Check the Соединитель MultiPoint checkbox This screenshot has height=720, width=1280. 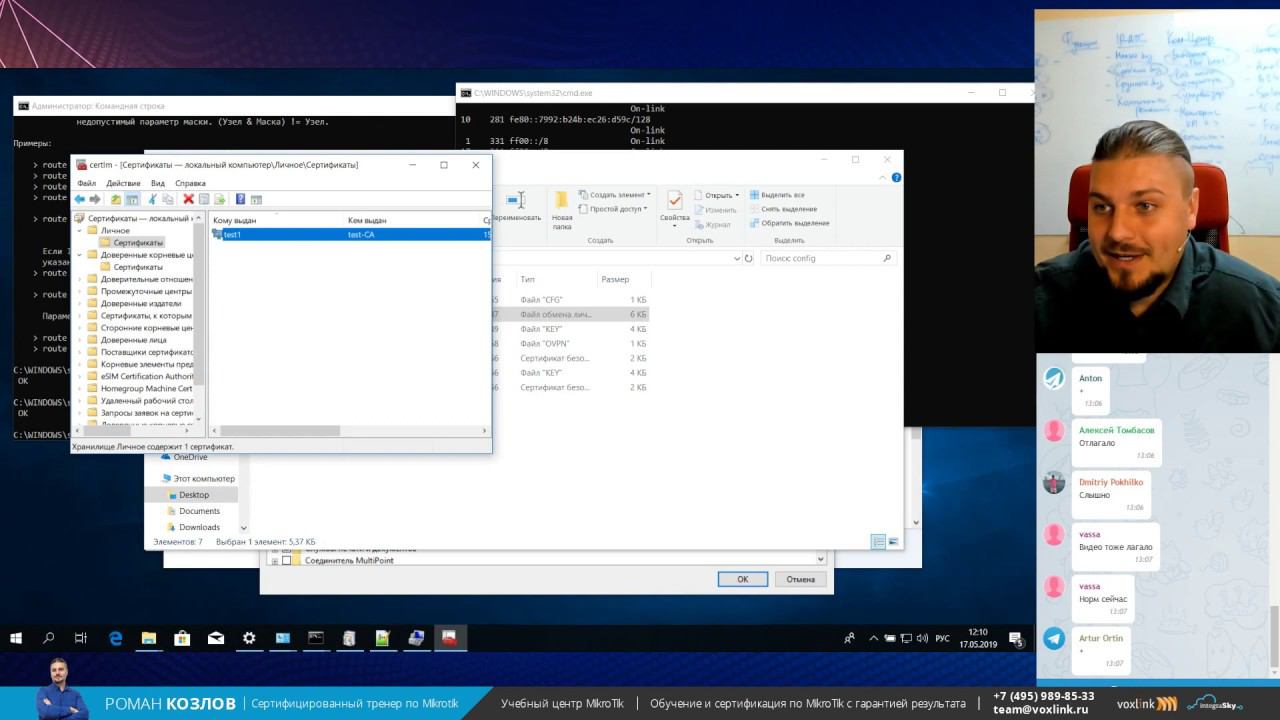coord(287,561)
